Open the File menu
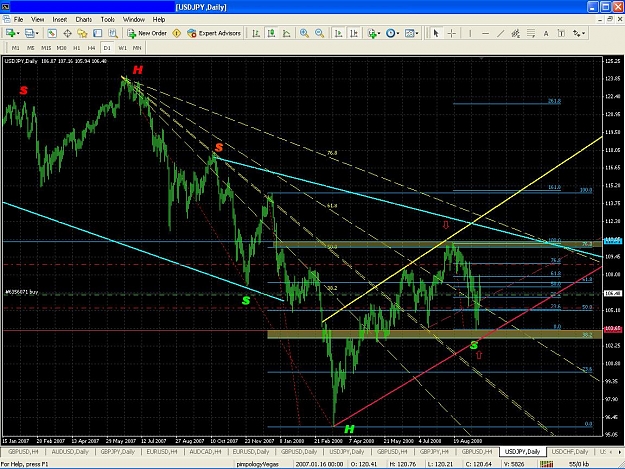Image resolution: width=625 pixels, height=469 pixels. [18, 20]
